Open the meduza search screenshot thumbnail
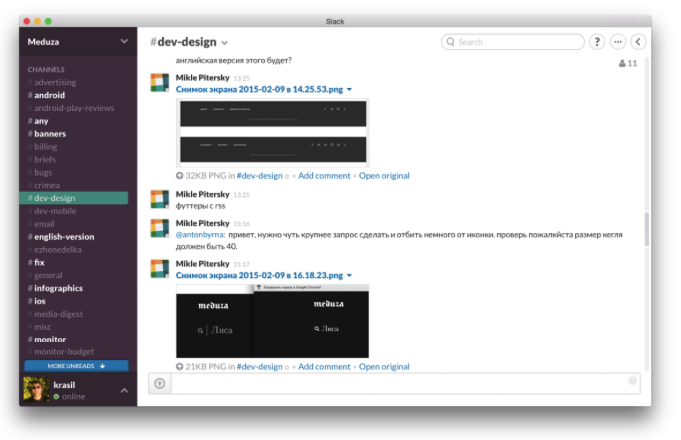Image resolution: width=681 pixels, height=440 pixels. (272, 321)
